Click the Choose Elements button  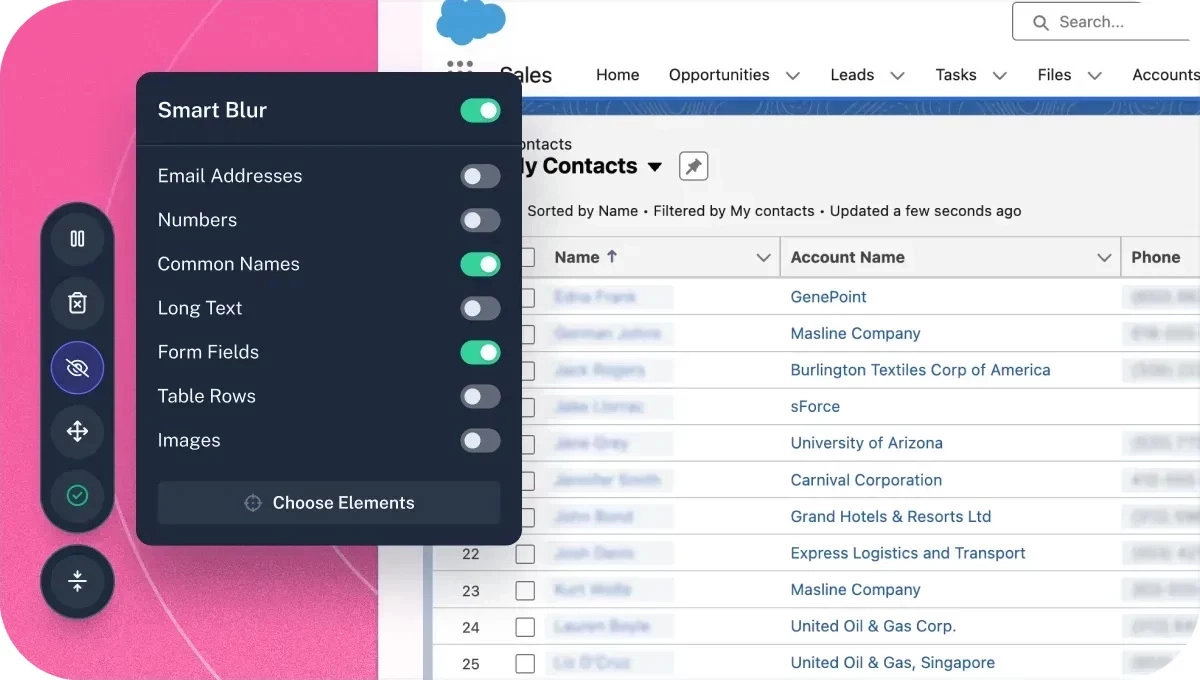click(x=329, y=503)
